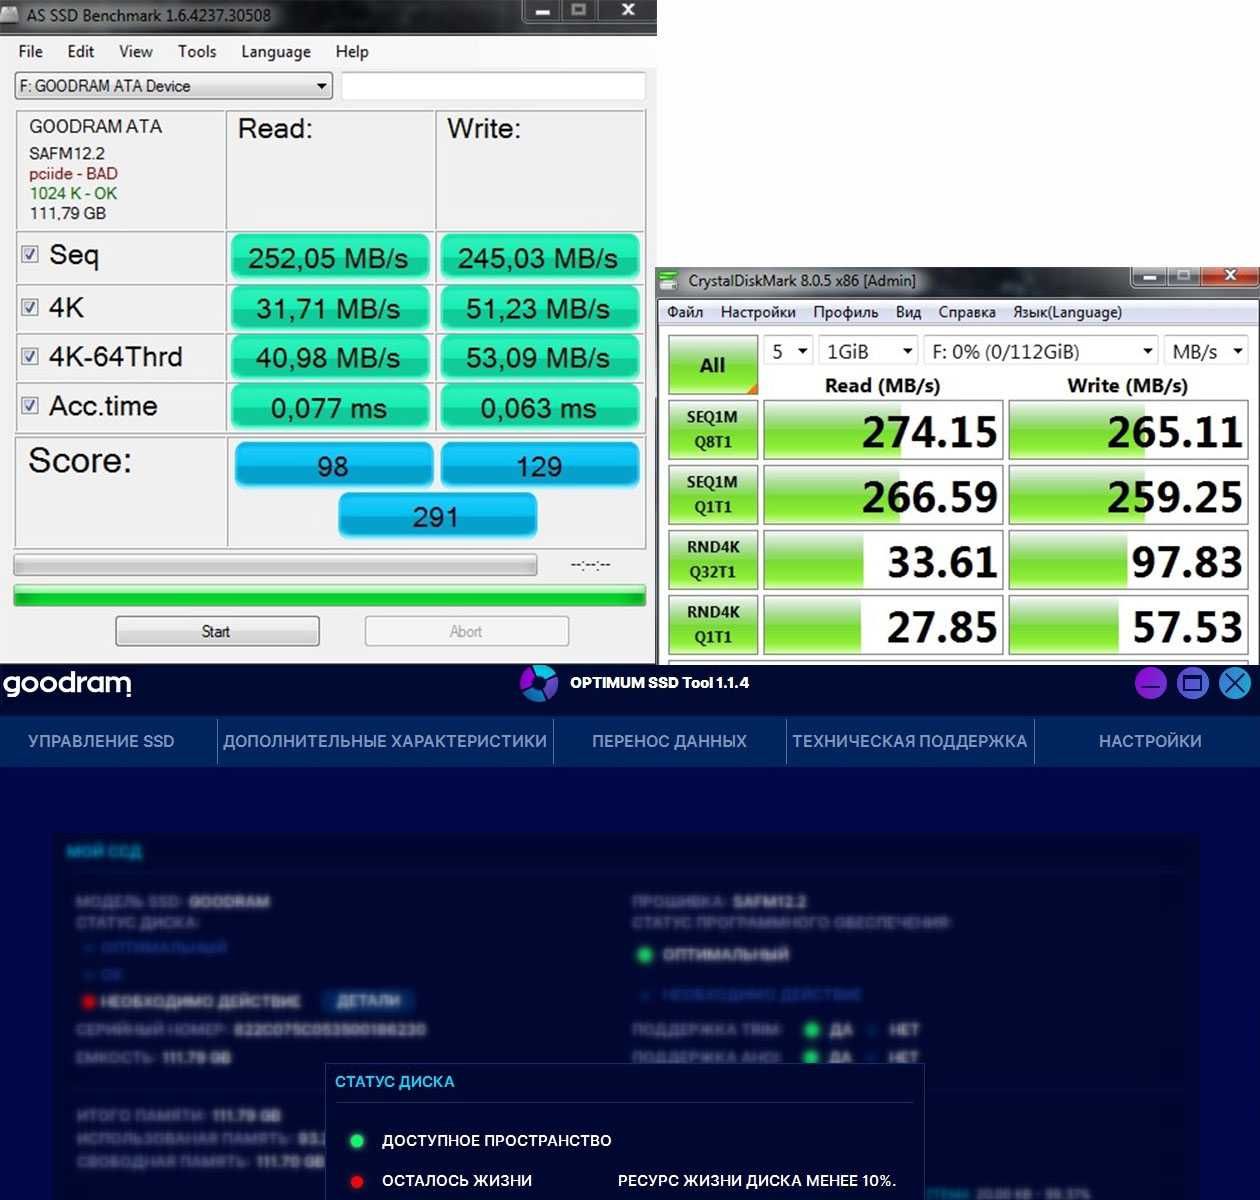
Task: Open the File menu in AS SSD
Action: (31, 52)
